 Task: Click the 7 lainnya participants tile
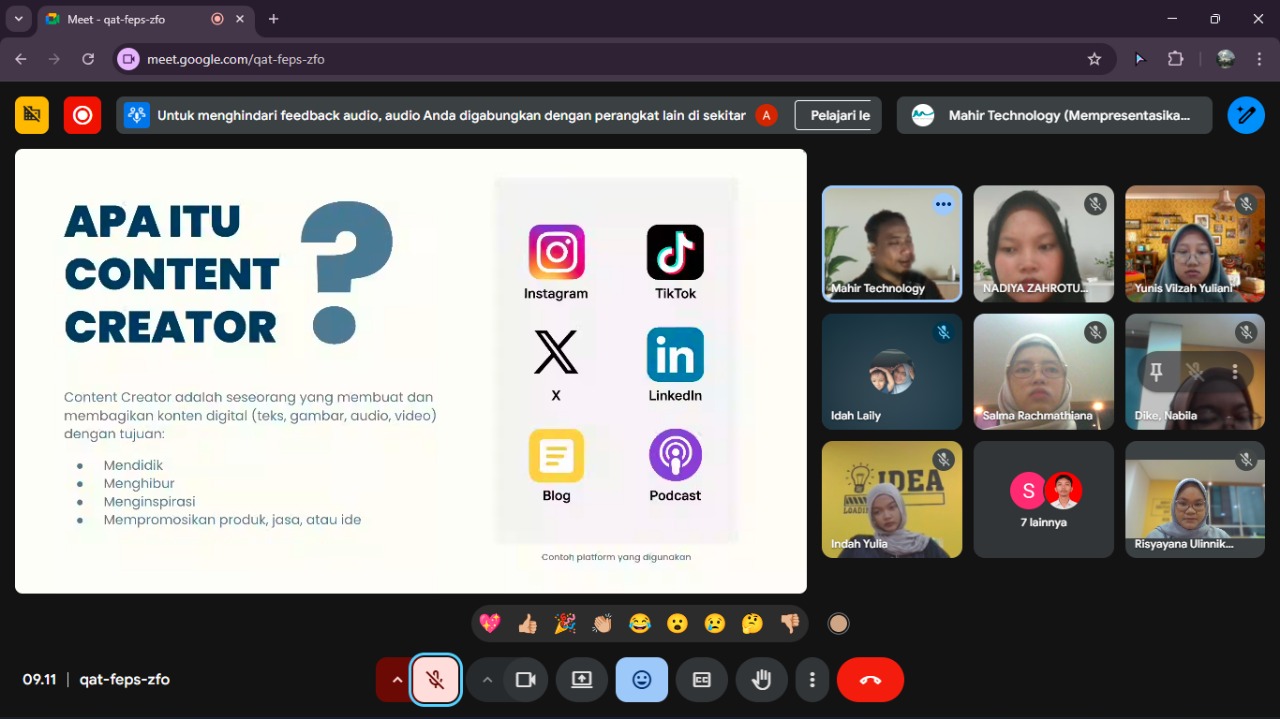pos(1043,499)
